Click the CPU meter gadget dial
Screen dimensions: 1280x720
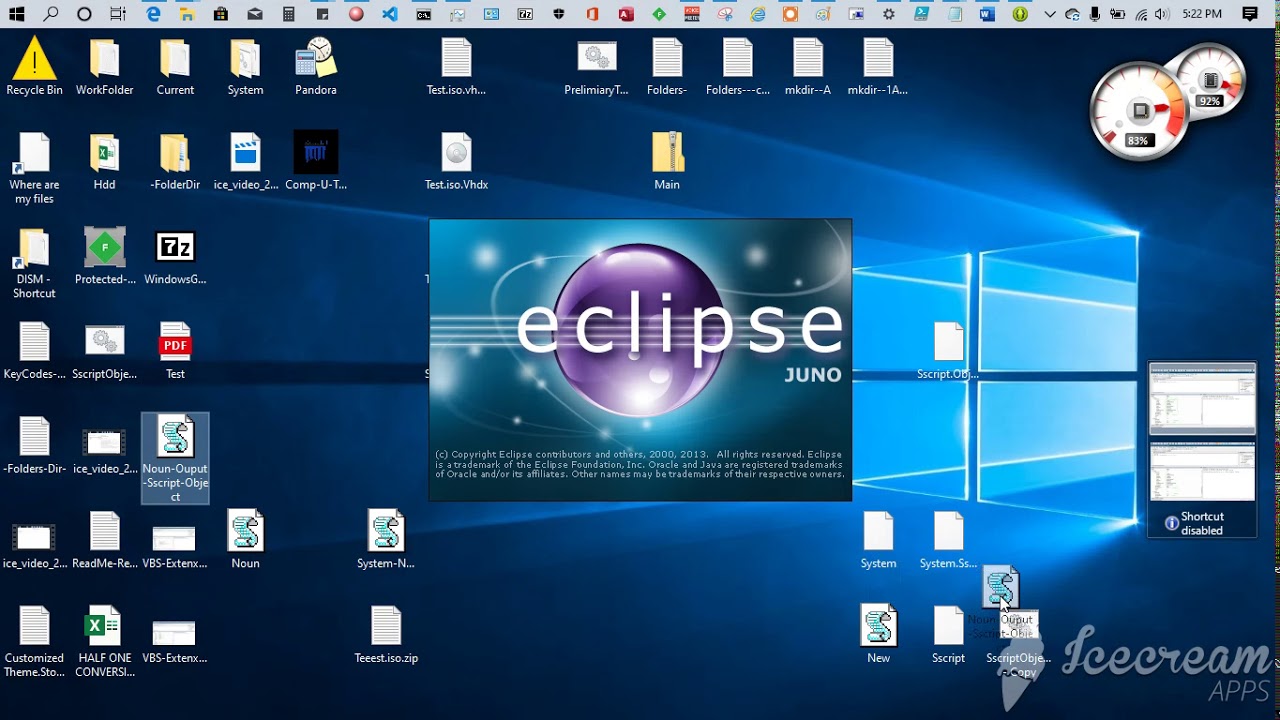pyautogui.click(x=1138, y=111)
